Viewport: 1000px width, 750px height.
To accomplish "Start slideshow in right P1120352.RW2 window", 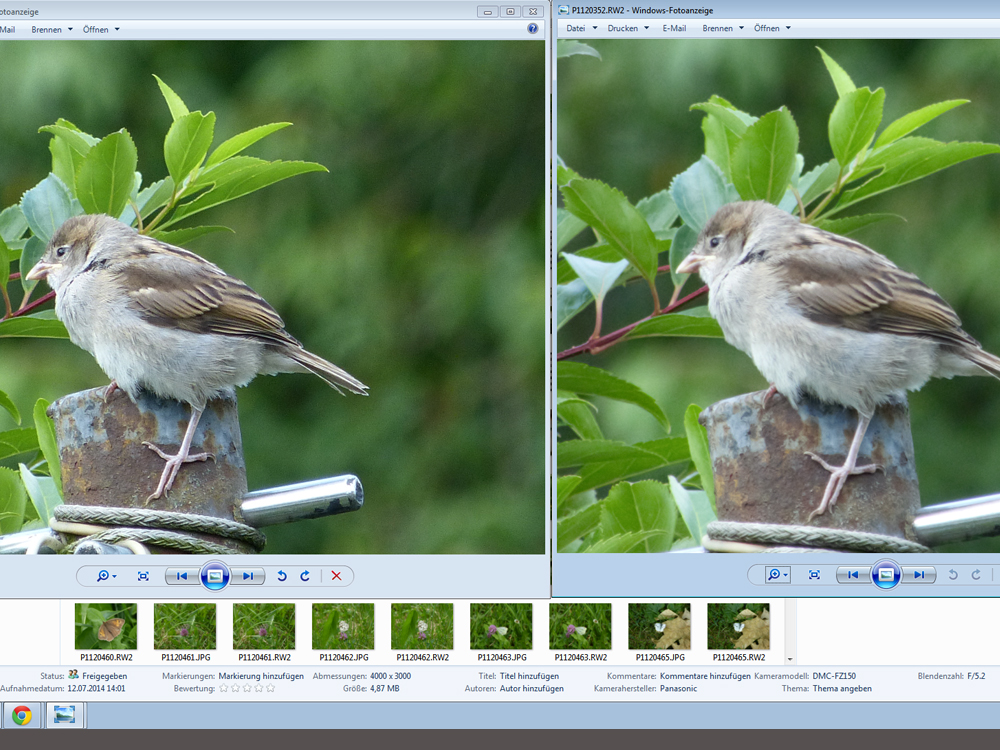I will [x=885, y=575].
